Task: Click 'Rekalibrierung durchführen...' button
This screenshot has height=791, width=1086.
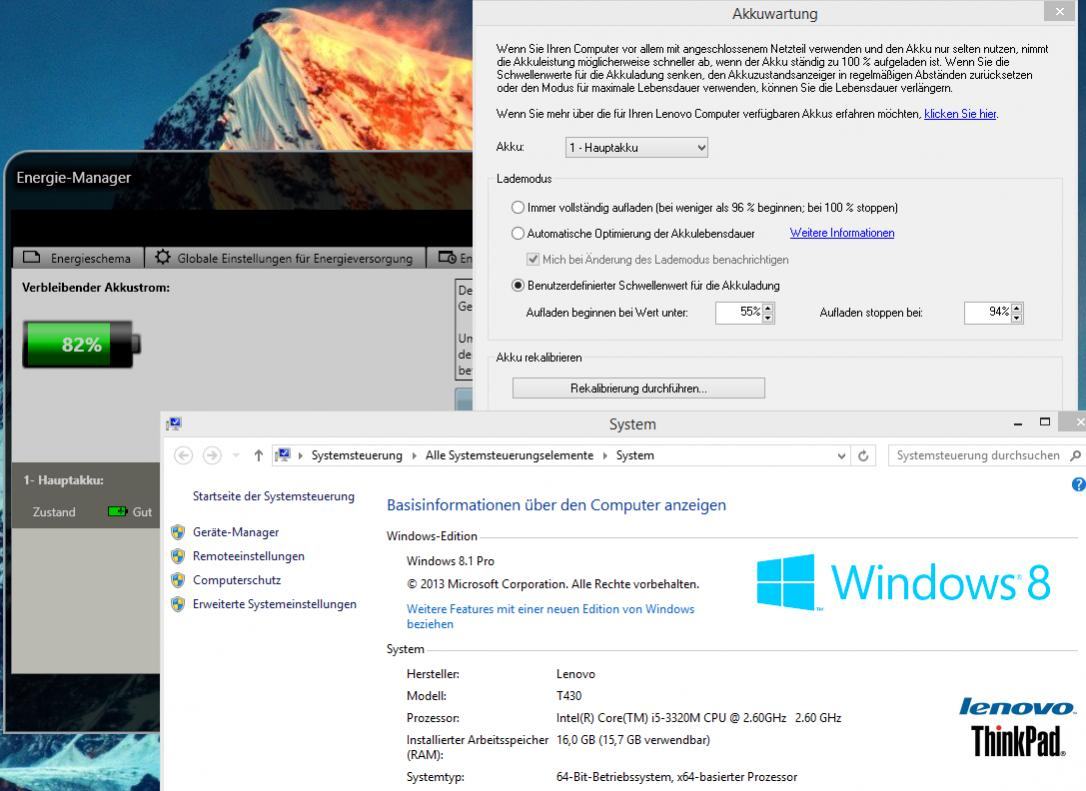Action: click(x=638, y=388)
